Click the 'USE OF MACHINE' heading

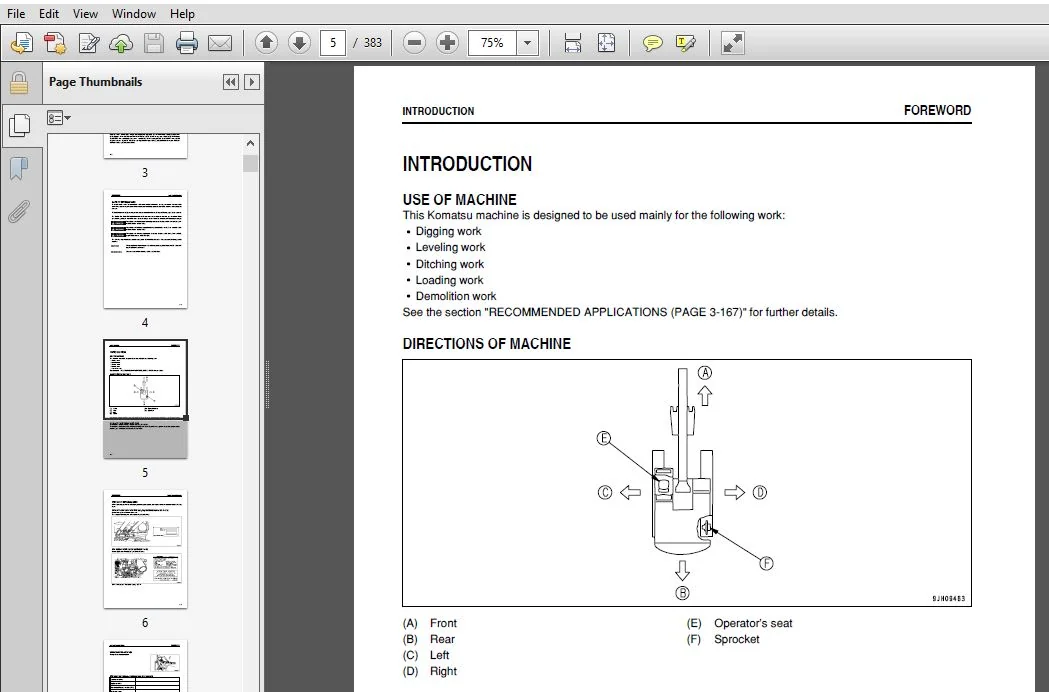point(459,199)
